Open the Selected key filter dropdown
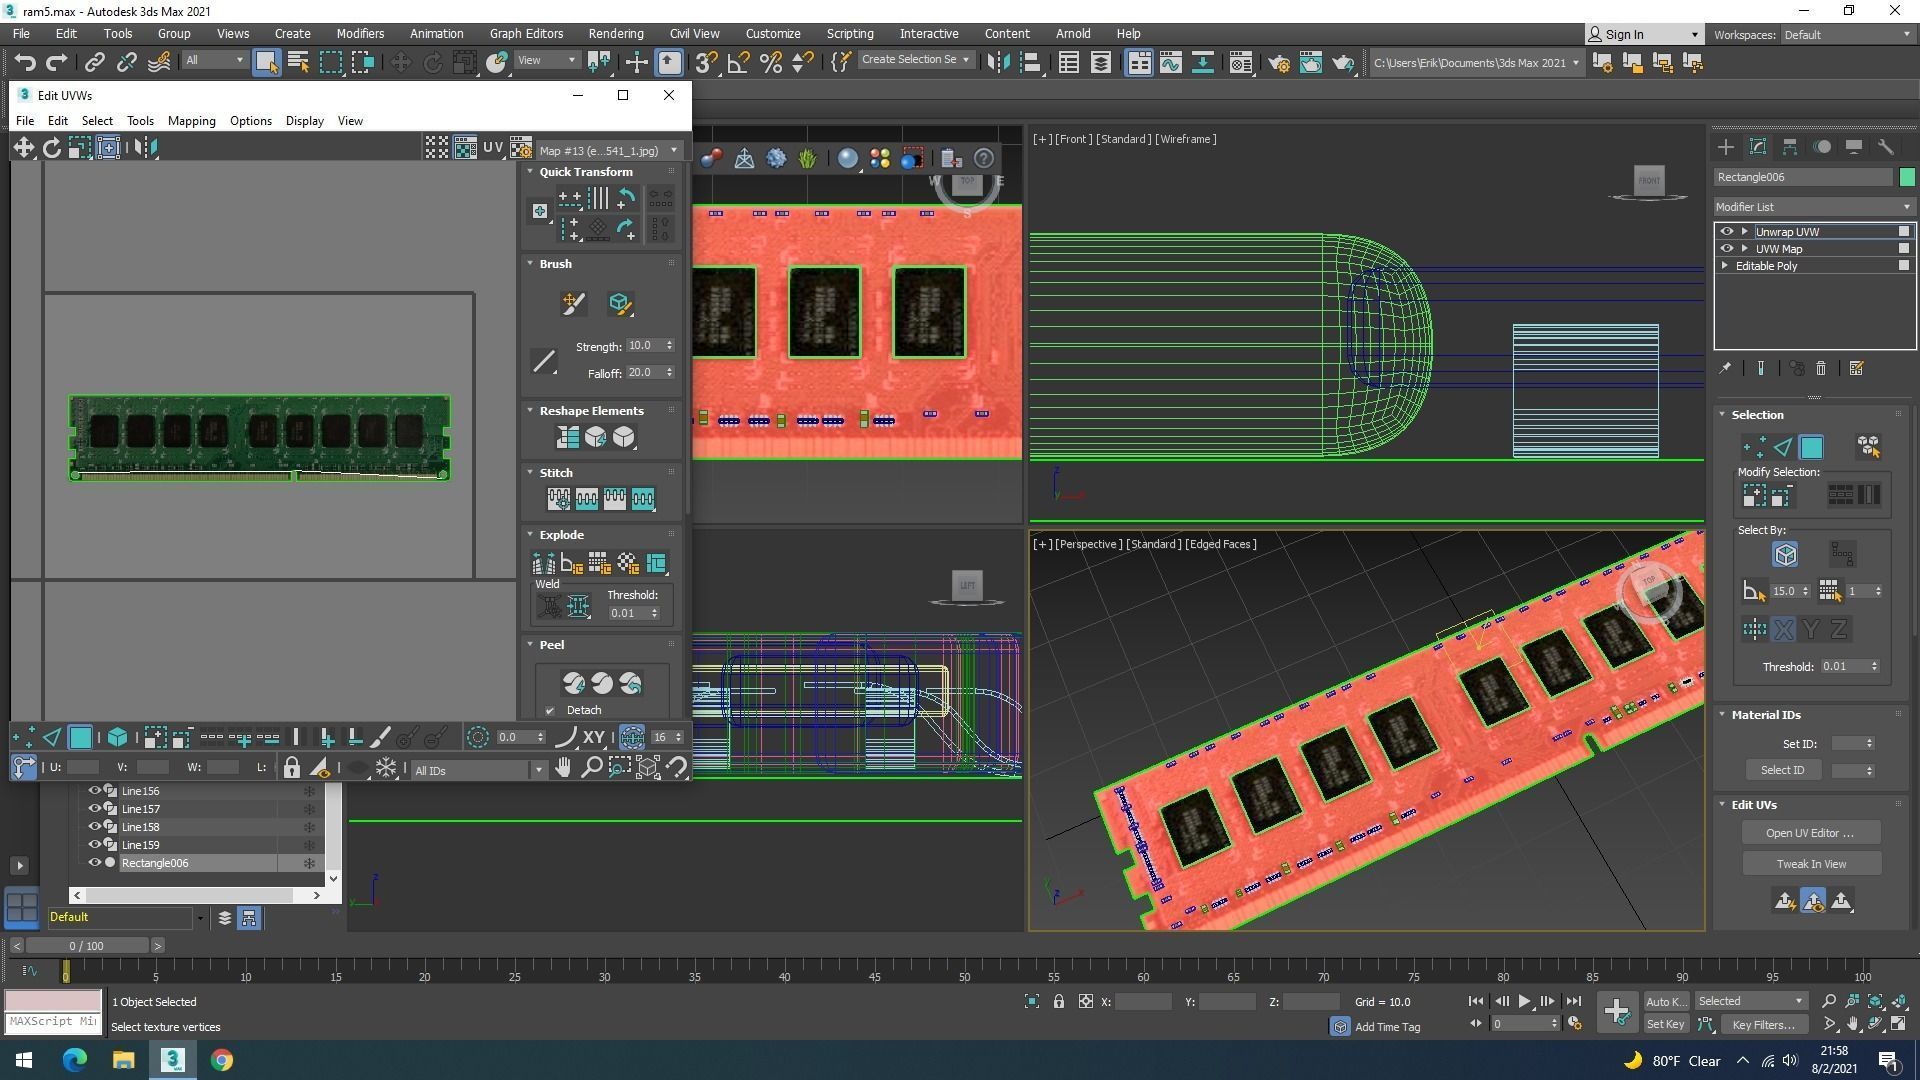 tap(1750, 1001)
